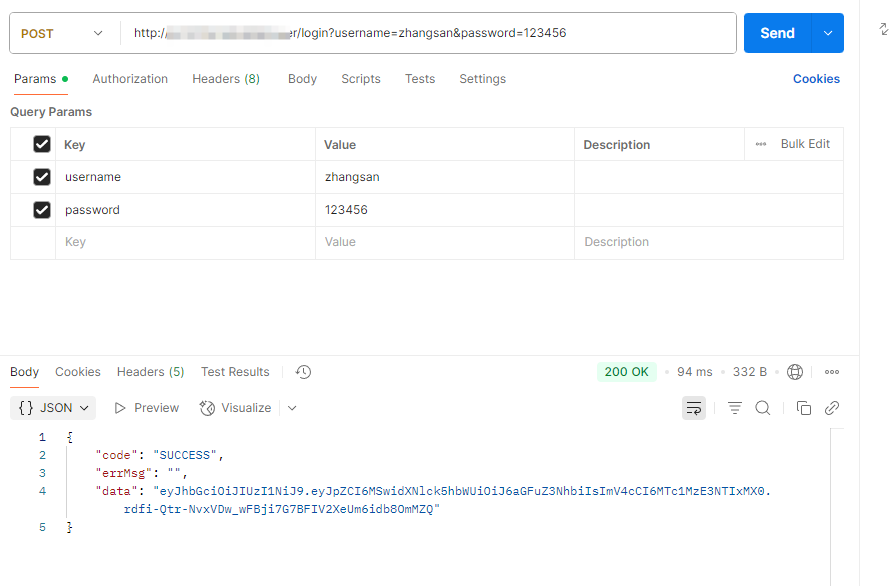Click the response vertical scrollbar
The width and height of the screenshot is (889, 586).
[x=837, y=507]
